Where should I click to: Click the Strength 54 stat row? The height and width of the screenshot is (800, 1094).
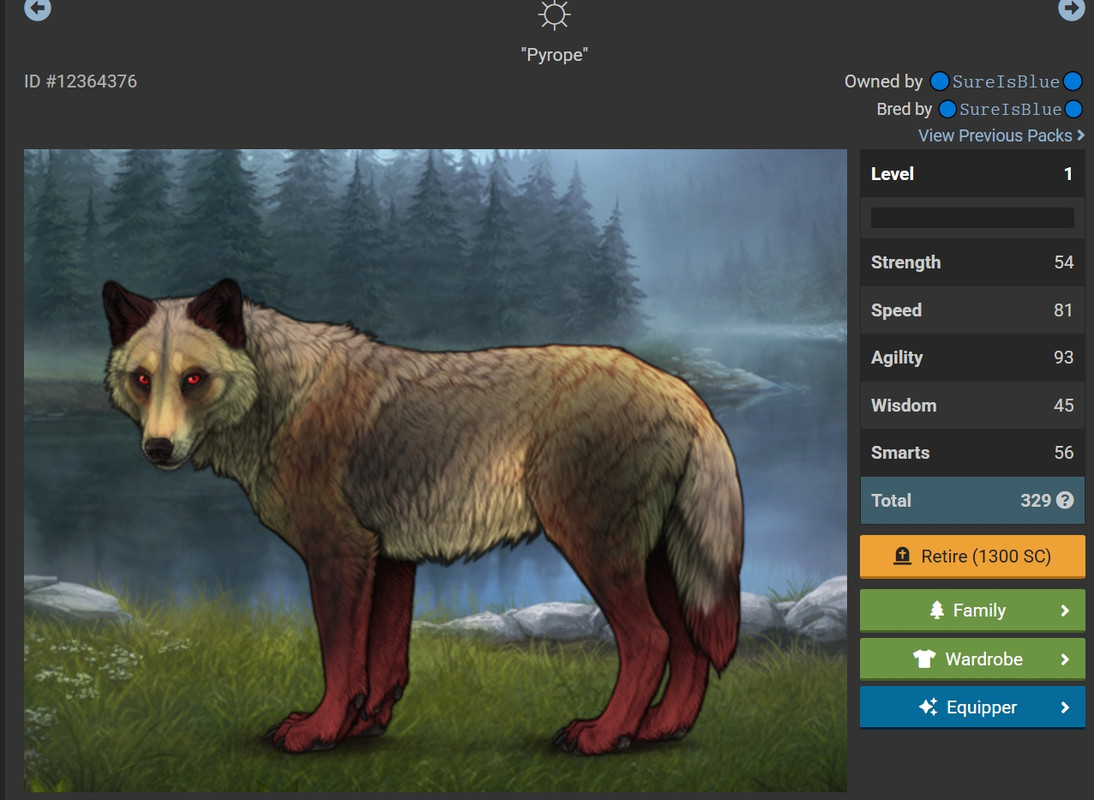click(x=972, y=262)
